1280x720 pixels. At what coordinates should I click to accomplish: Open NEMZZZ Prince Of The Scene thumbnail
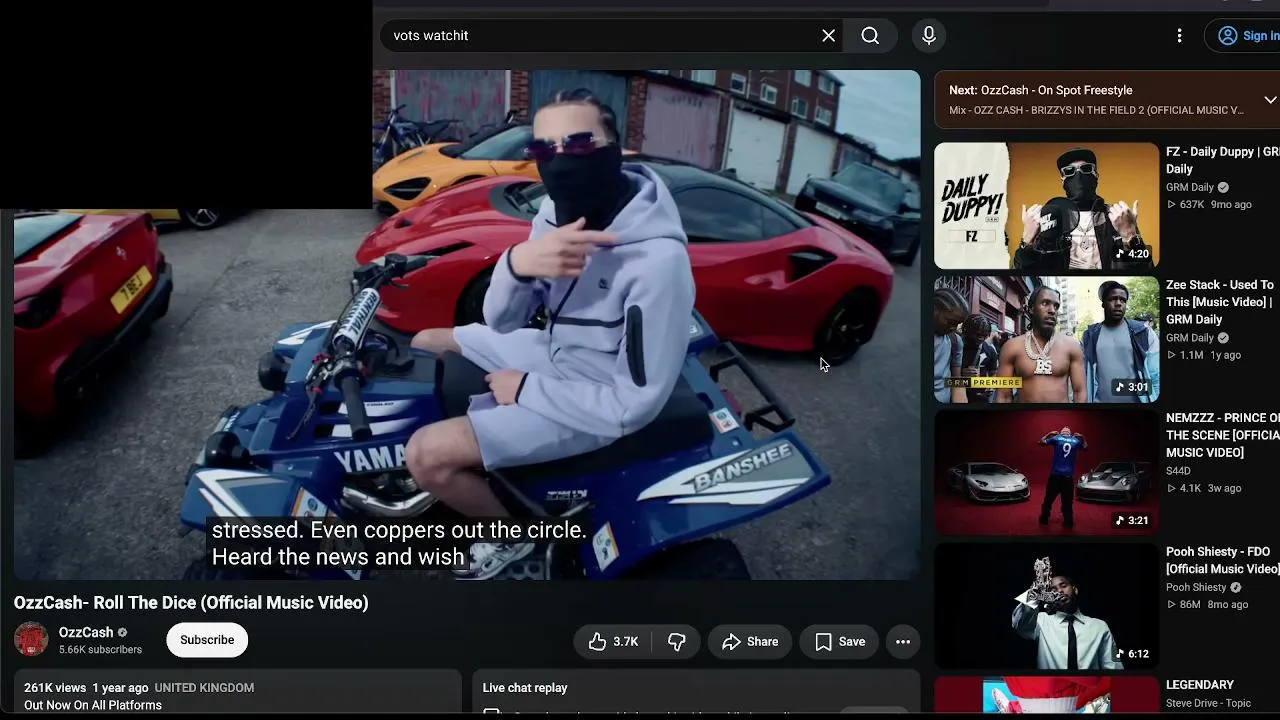[1046, 473]
